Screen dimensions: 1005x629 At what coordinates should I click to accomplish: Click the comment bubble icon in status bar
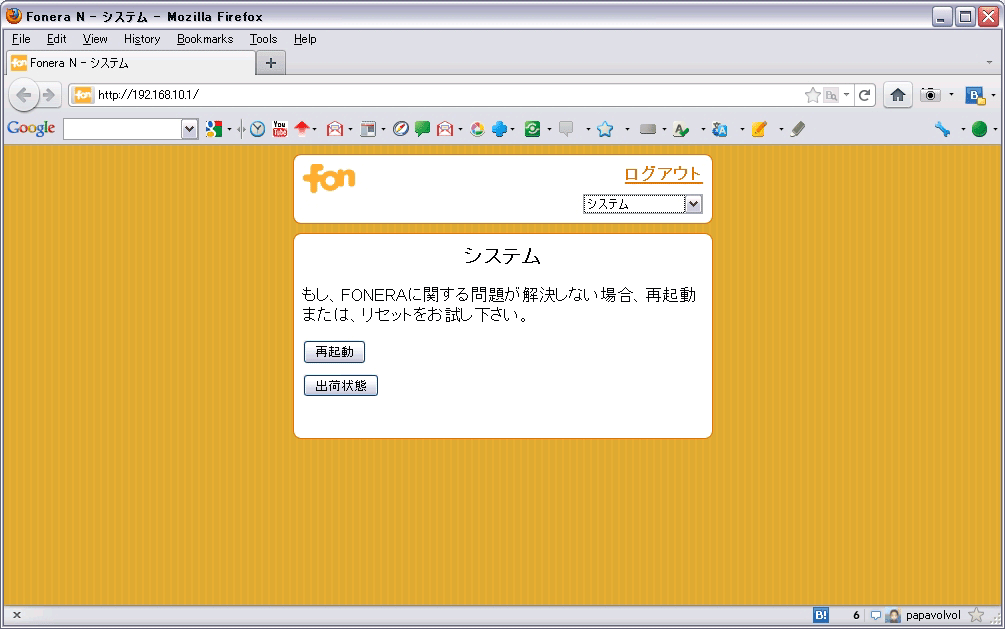click(876, 616)
